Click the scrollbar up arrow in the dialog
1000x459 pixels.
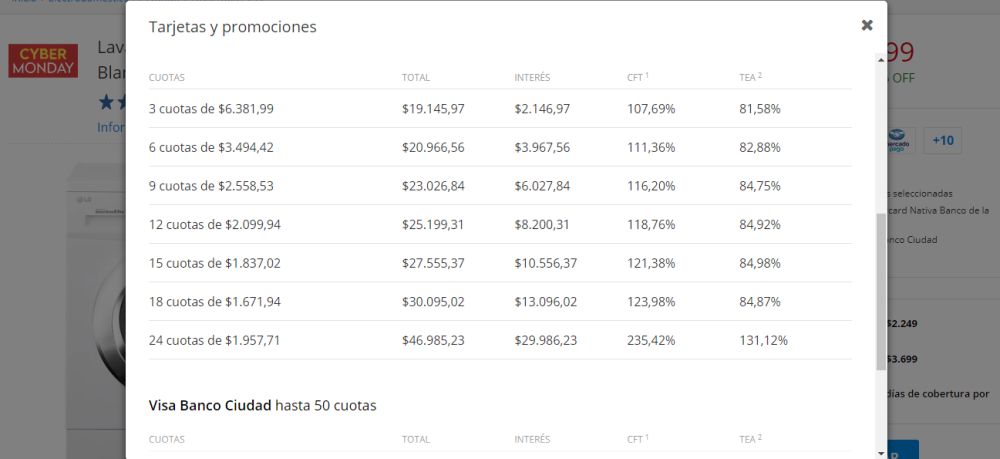881,59
